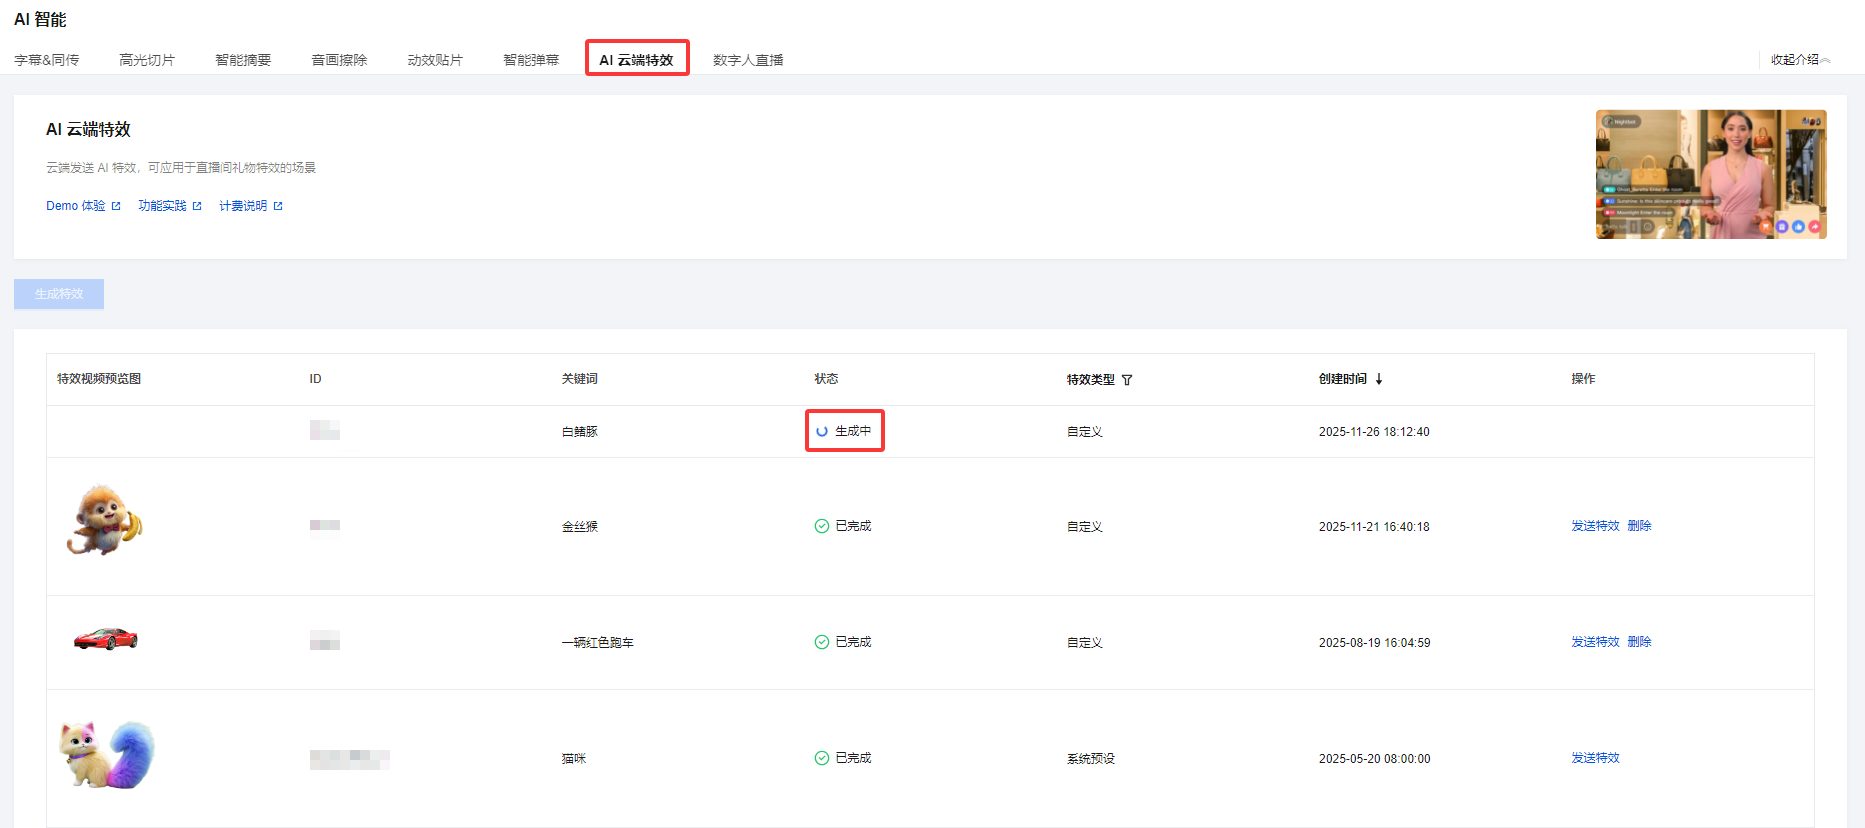Click the 已完成 check icon for 猫咪
1865x828 pixels.
click(x=822, y=758)
